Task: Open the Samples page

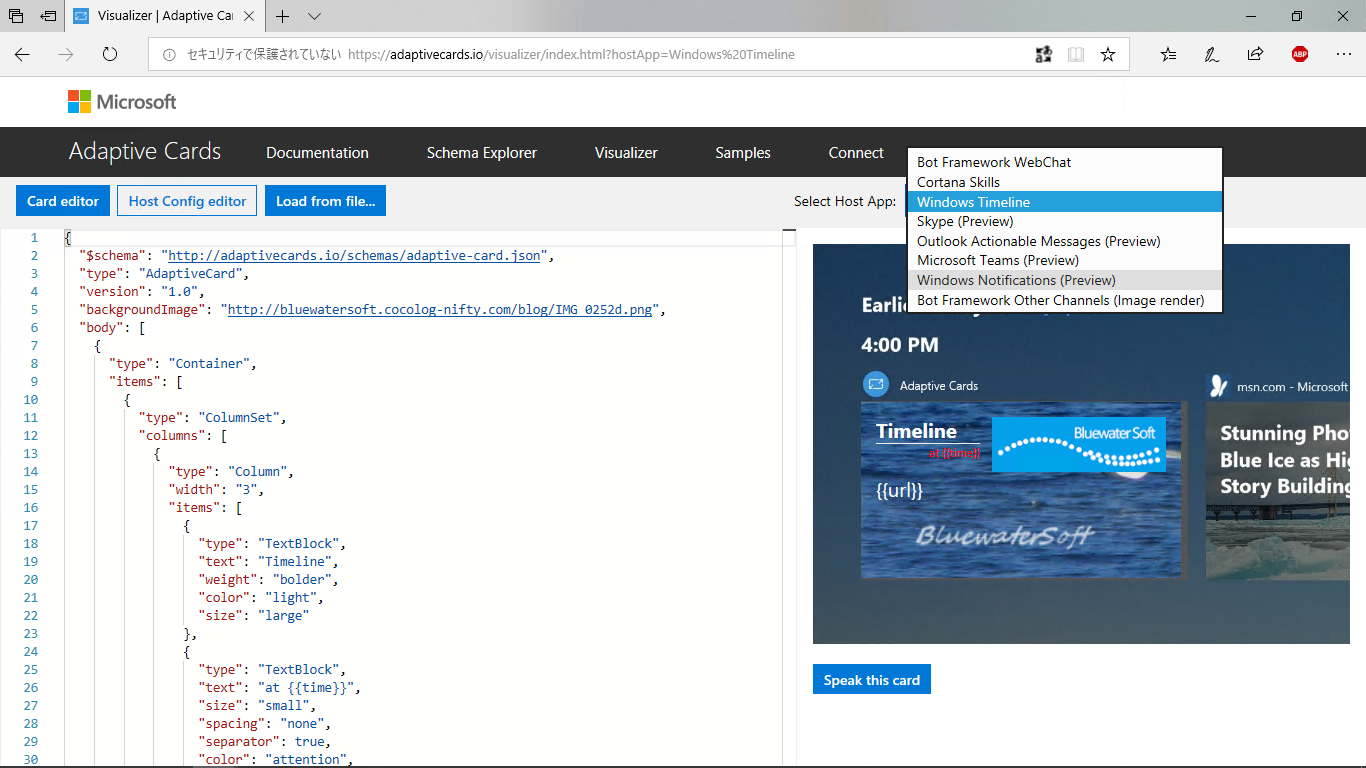Action: pos(743,153)
